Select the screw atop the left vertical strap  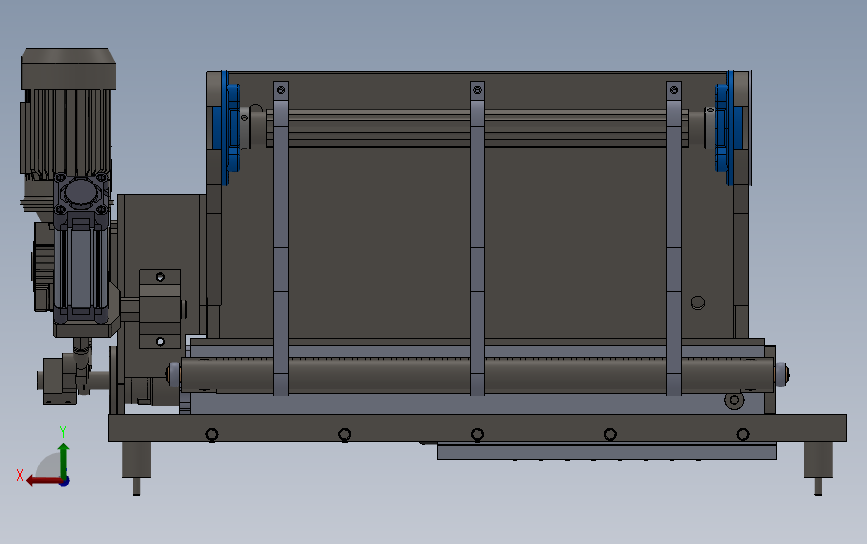tap(281, 90)
